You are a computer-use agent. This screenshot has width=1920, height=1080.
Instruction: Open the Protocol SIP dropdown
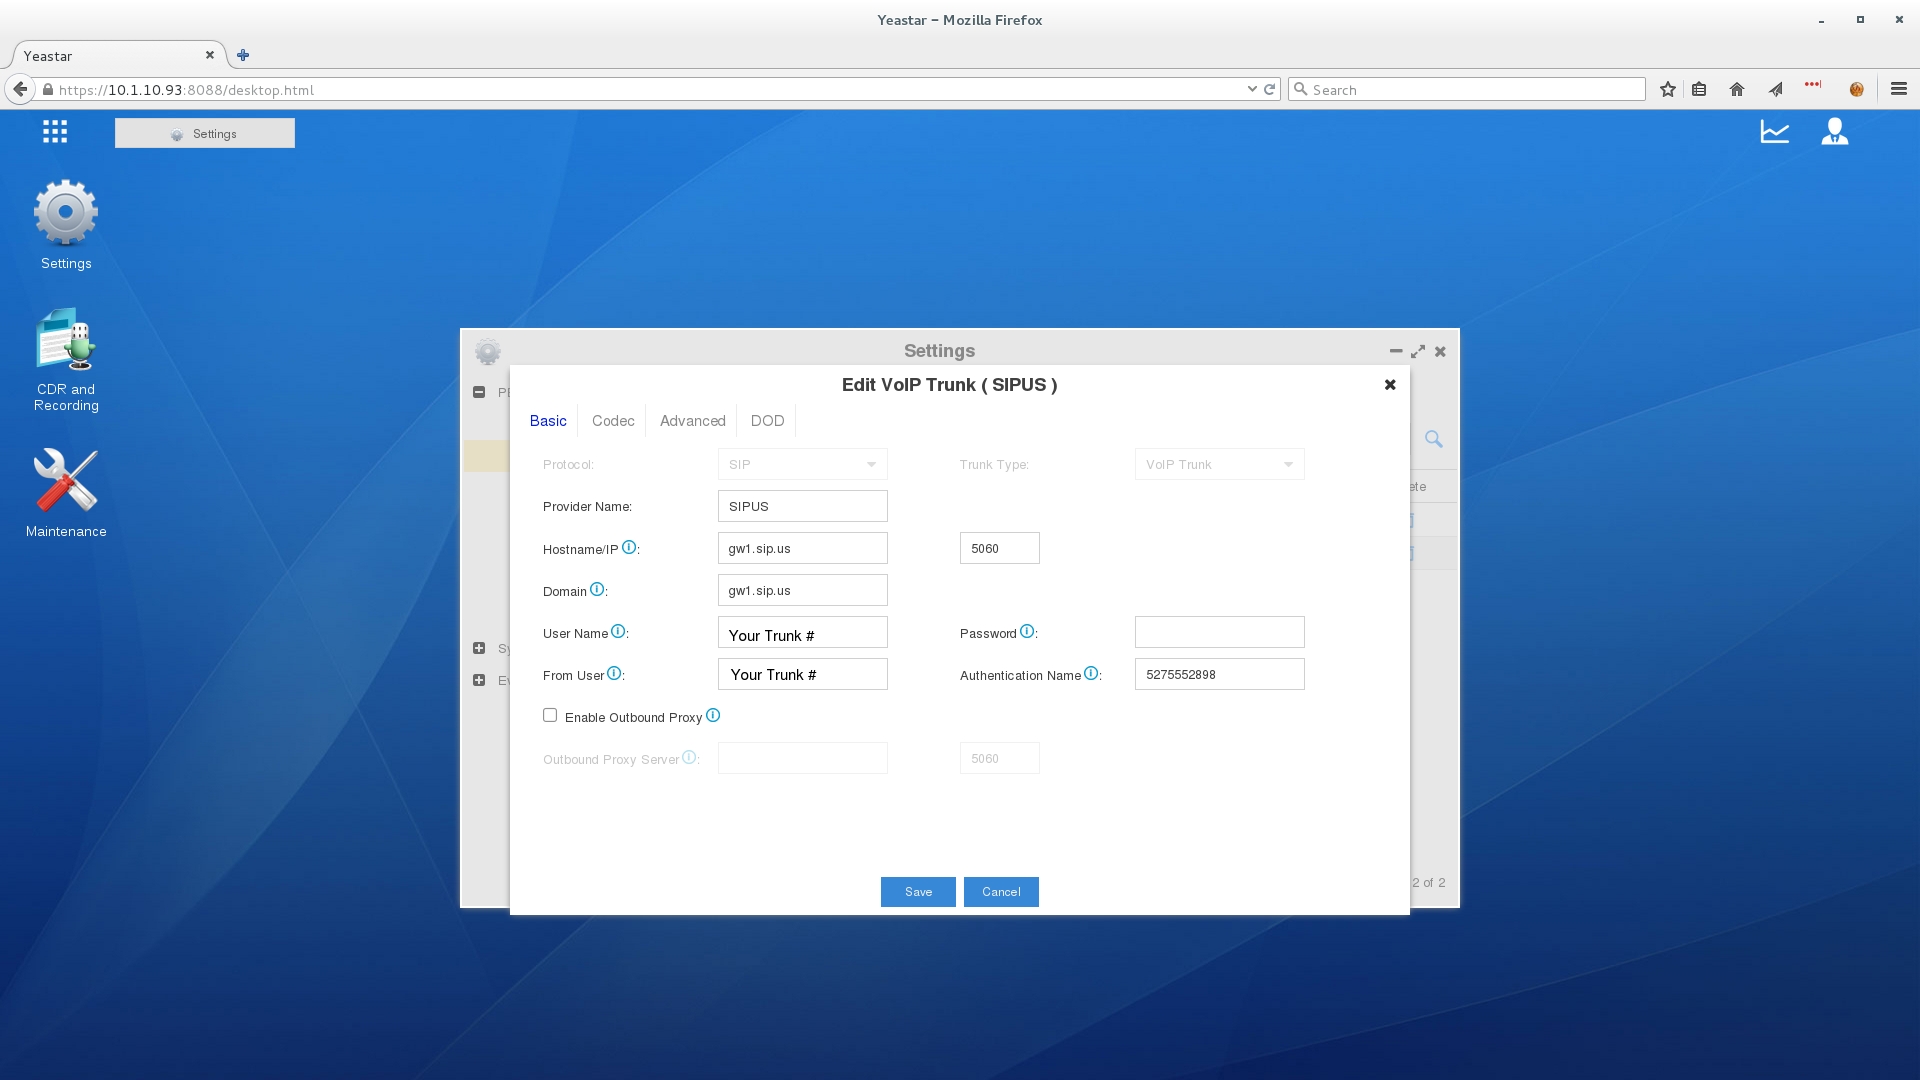click(x=802, y=464)
